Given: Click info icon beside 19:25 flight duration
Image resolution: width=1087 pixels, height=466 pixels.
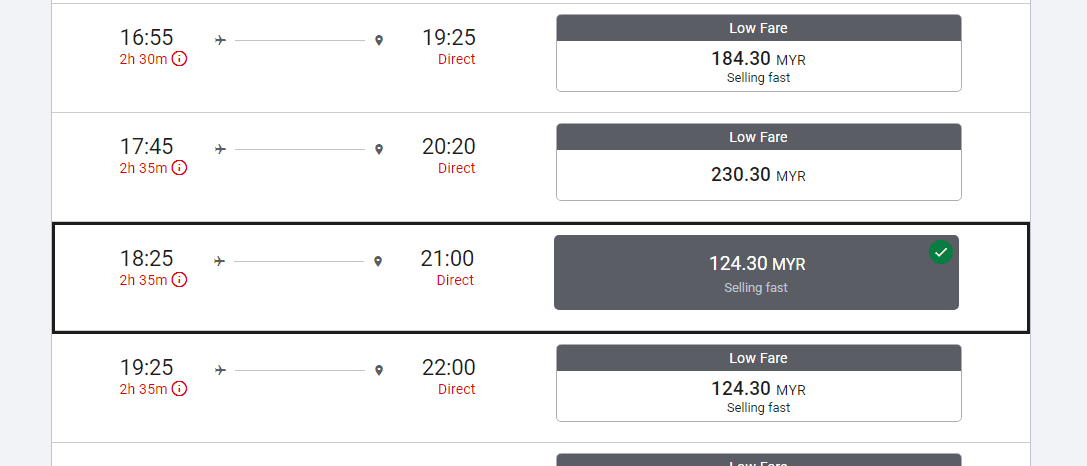Looking at the screenshot, I should 179,389.
